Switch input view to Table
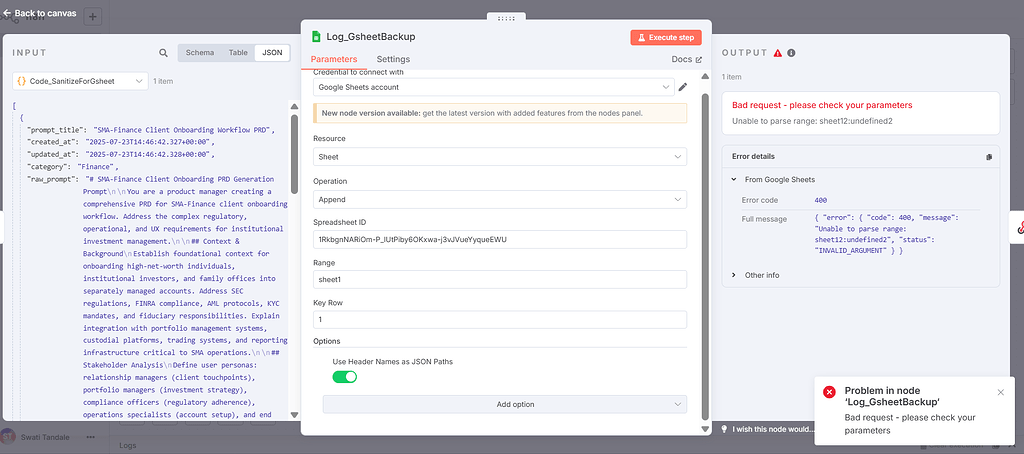 click(238, 53)
